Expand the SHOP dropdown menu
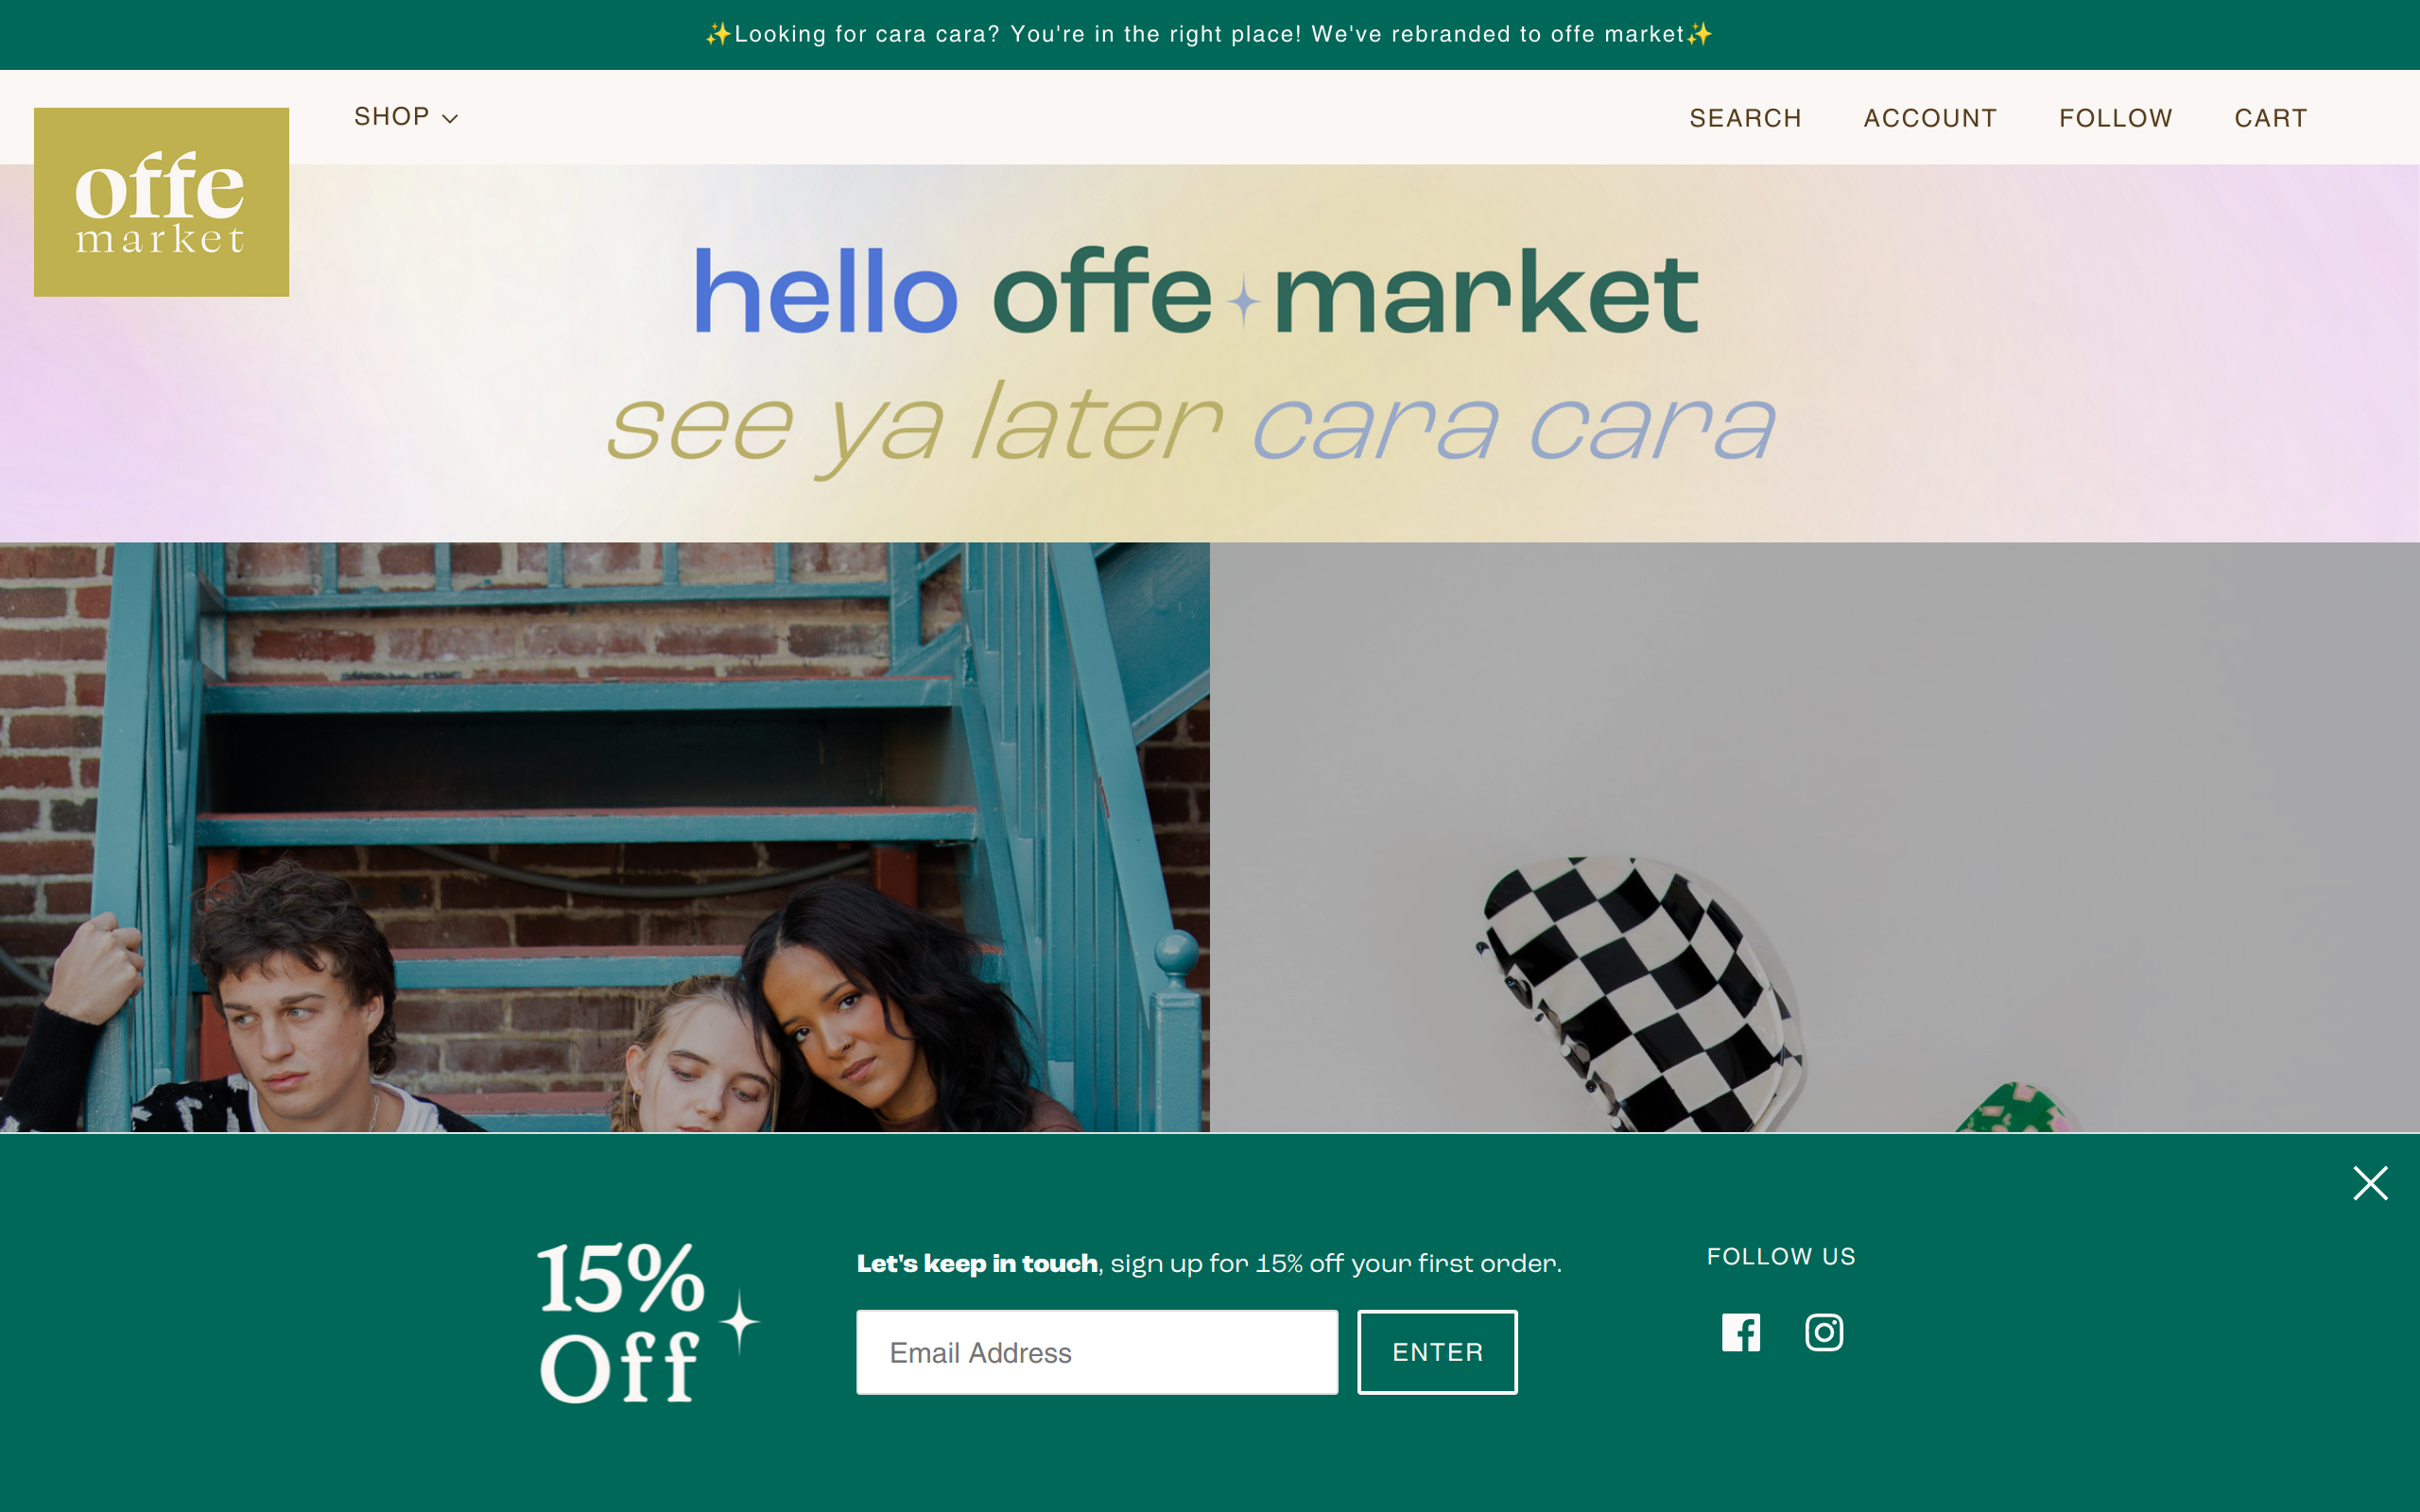Screen dimensions: 2420x1512 coord(405,117)
